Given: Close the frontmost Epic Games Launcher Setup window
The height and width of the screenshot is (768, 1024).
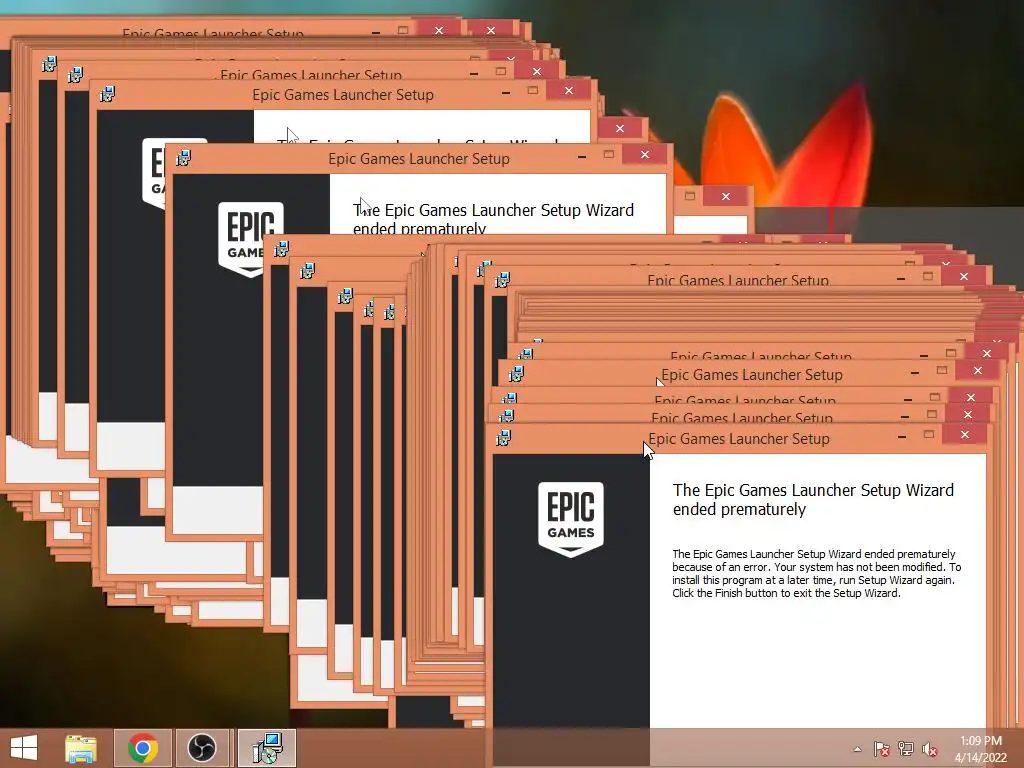Looking at the screenshot, I should 965,435.
